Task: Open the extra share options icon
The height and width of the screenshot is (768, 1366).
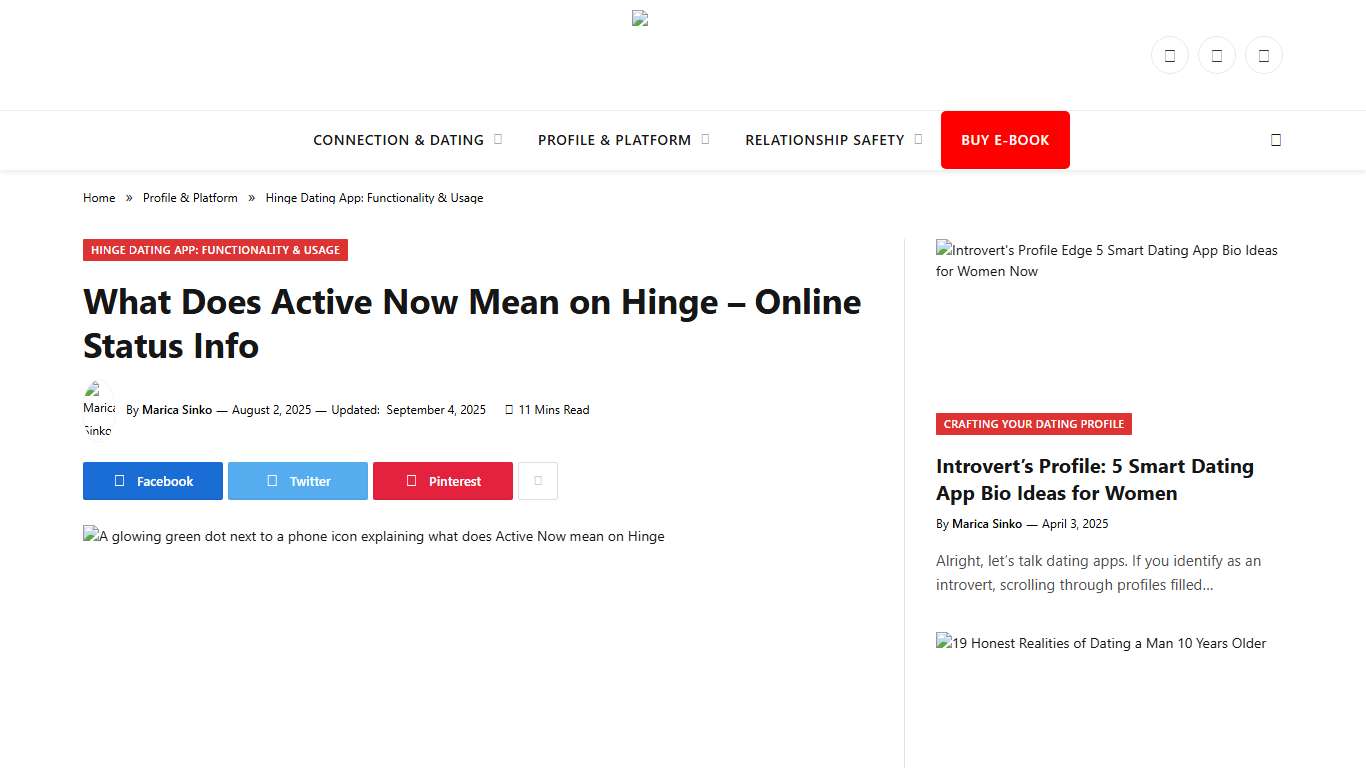Action: (x=538, y=481)
